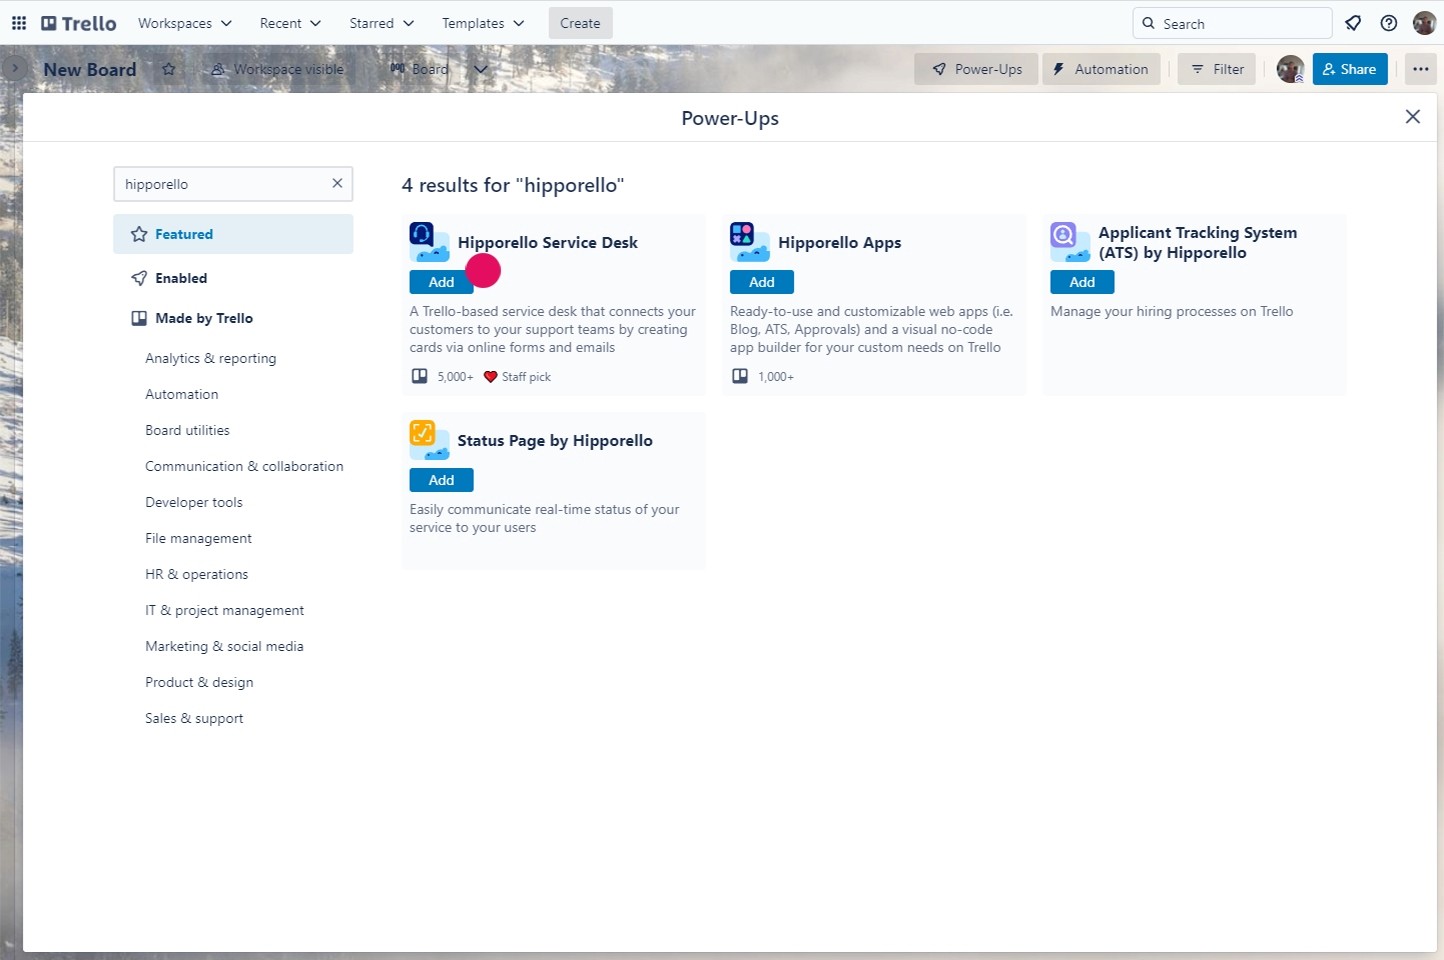Viewport: 1444px width, 960px height.
Task: Expand the sidebar chevron at left edge
Action: click(14, 69)
